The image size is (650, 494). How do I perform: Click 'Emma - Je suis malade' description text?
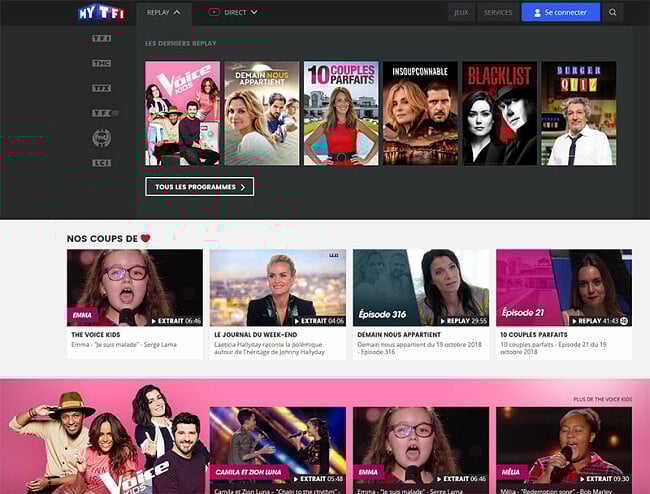click(x=124, y=344)
